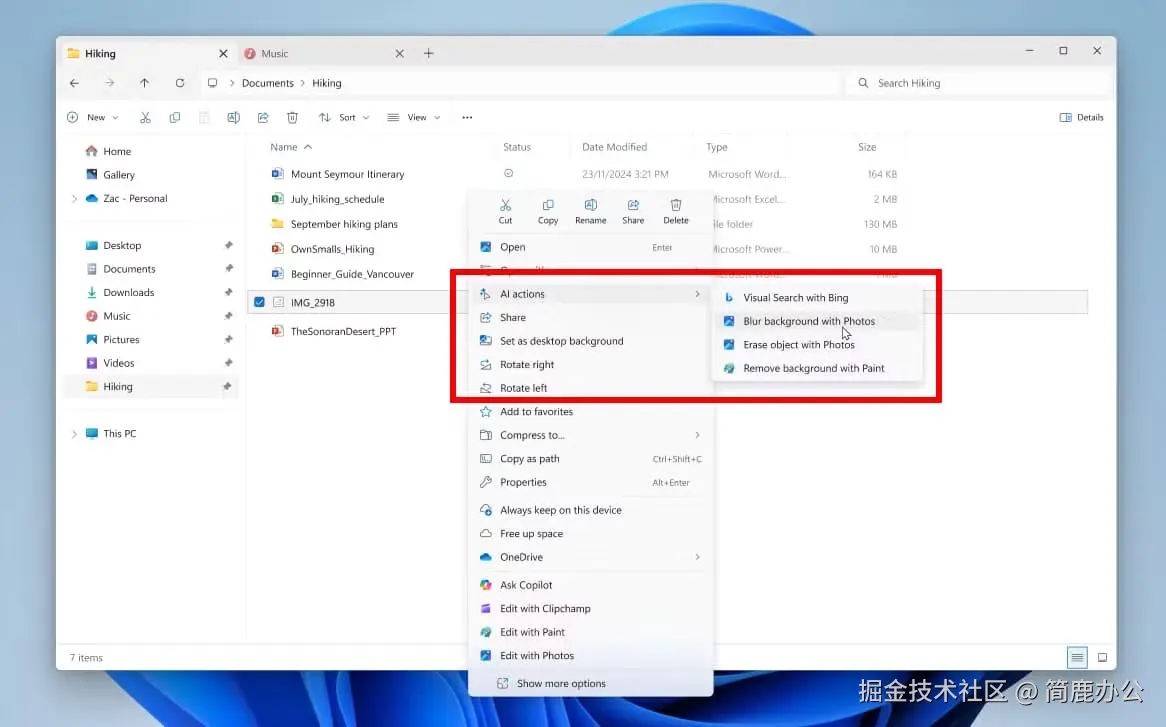
Task: Select Set as desktop background
Action: (591, 341)
